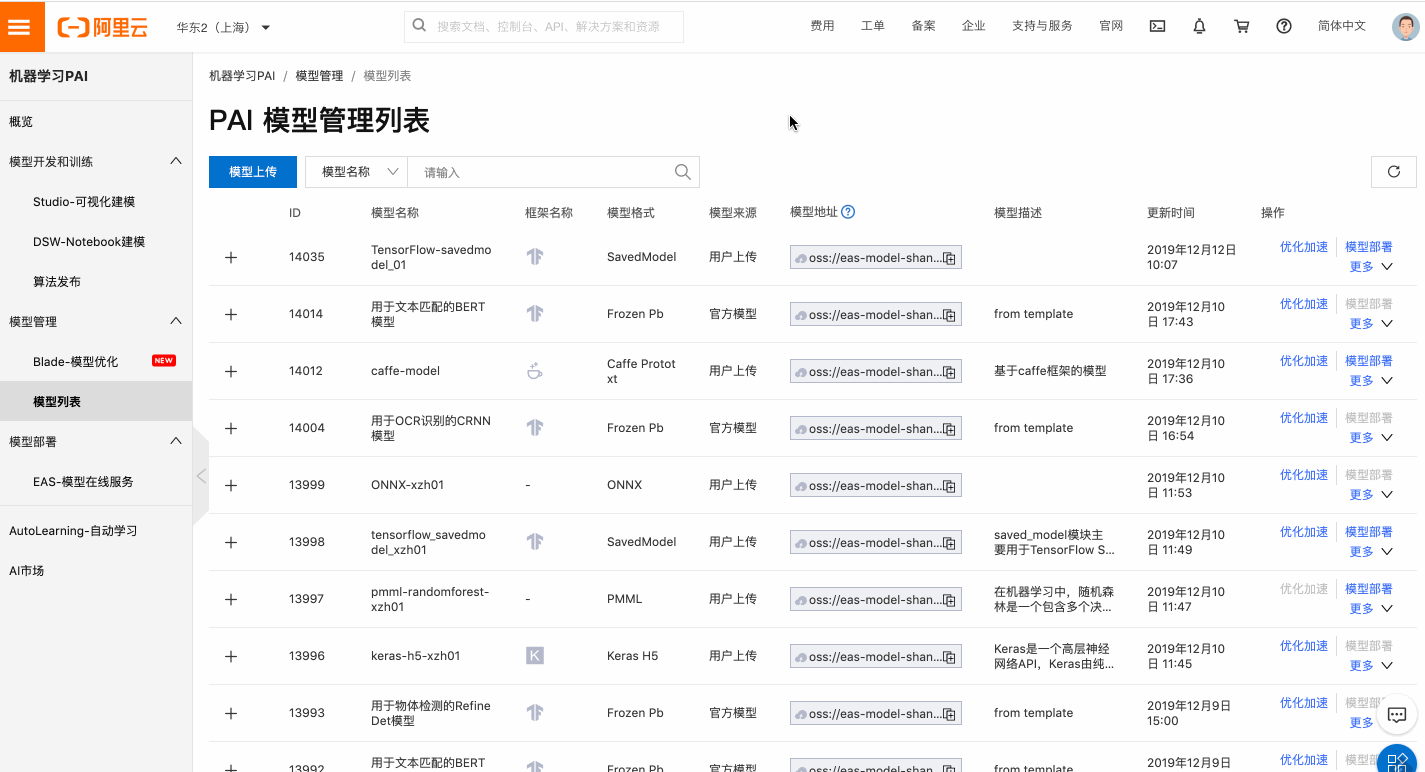Open 费用 in the top navigation
The image size is (1425, 772).
pos(822,25)
